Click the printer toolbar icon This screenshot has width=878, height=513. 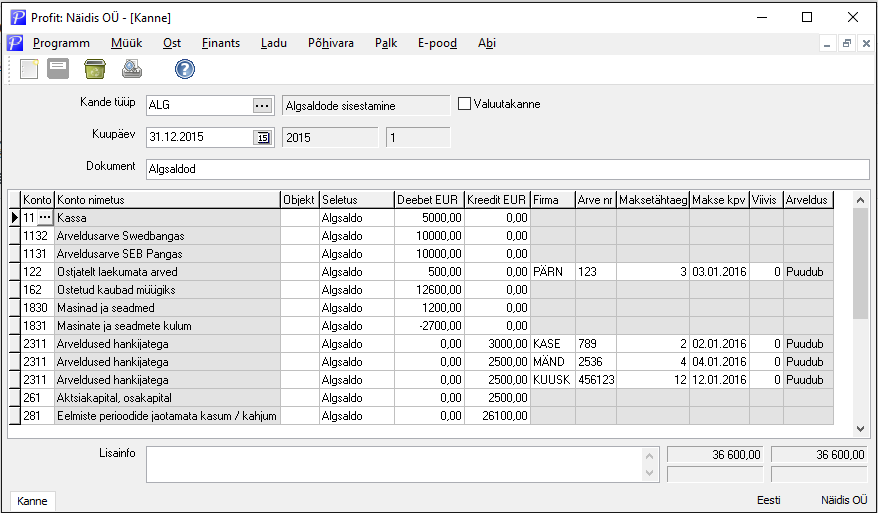coord(132,69)
